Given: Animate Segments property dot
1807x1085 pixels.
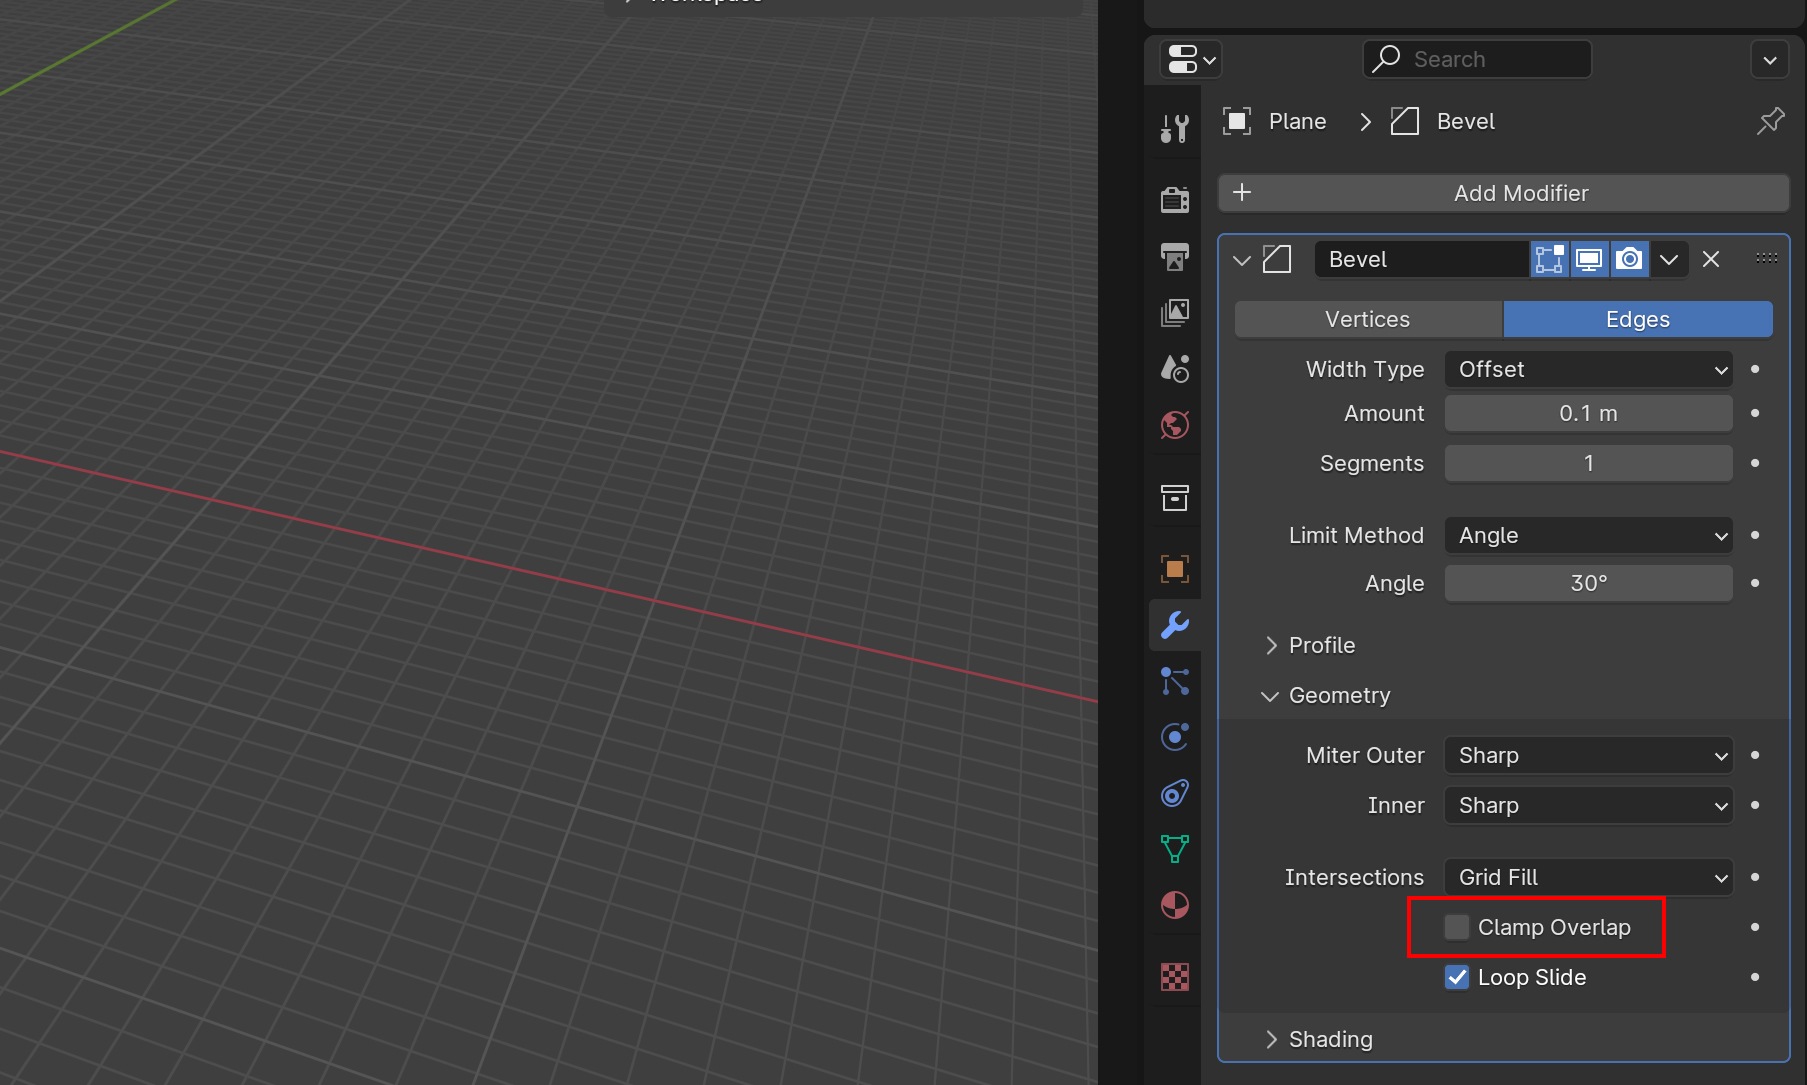Looking at the screenshot, I should 1755,463.
